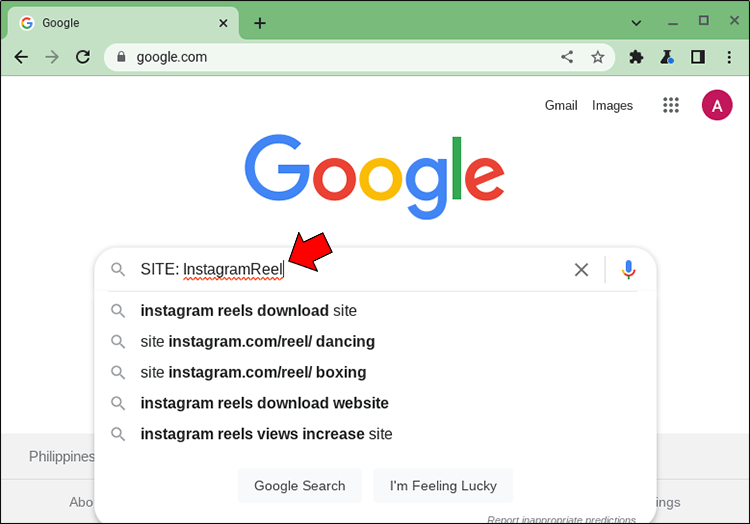Open Google apps grid
The height and width of the screenshot is (524, 750).
tap(671, 105)
